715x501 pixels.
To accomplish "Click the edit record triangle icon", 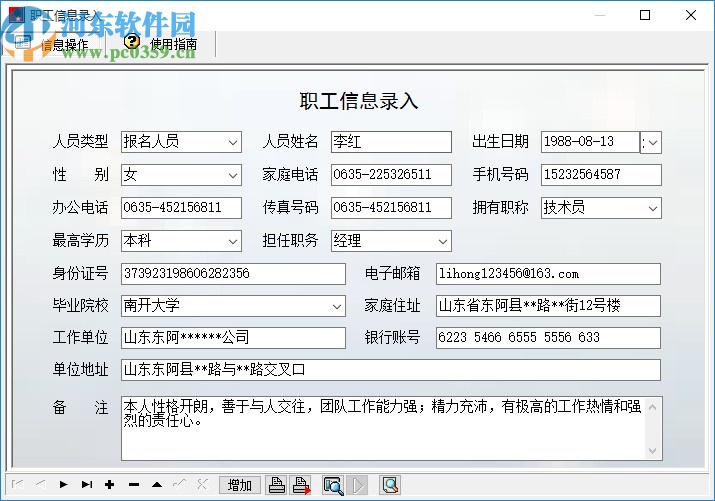I will pos(157,484).
